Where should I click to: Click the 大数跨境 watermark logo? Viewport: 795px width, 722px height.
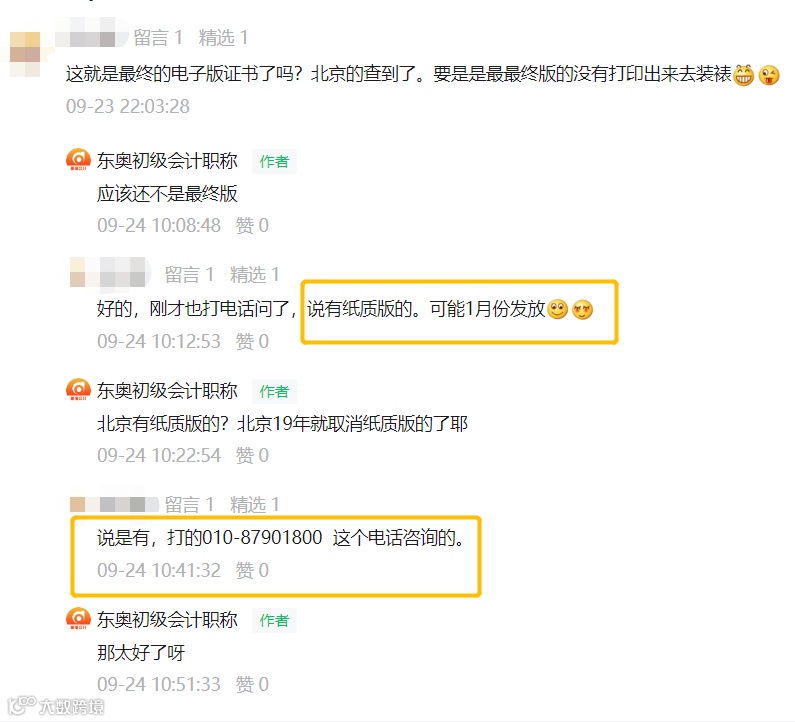tap(56, 706)
